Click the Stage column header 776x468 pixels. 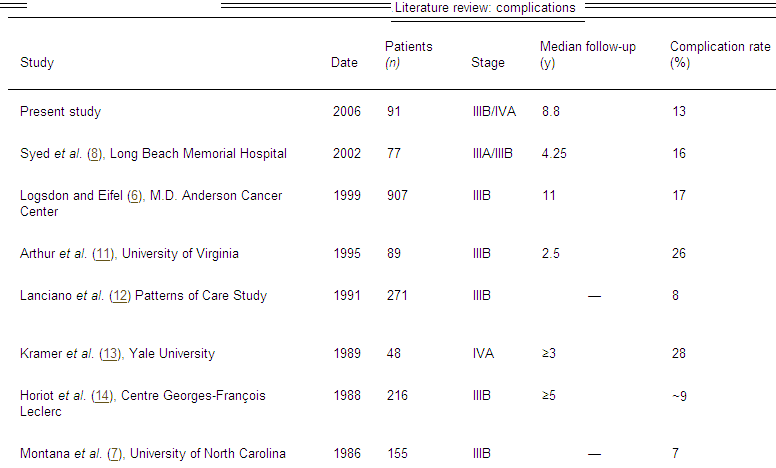(488, 63)
